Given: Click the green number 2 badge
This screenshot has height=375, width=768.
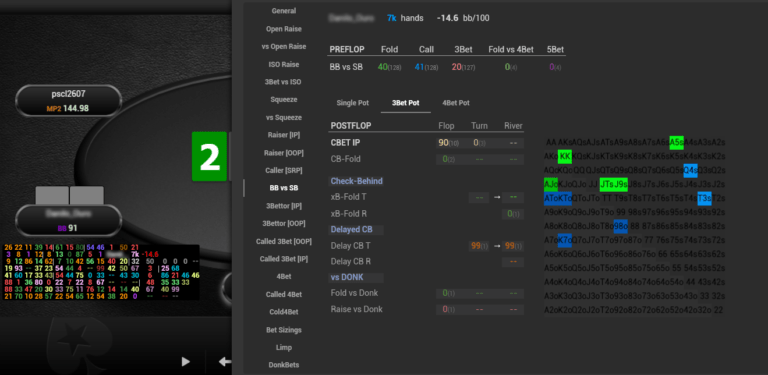Looking at the screenshot, I should (x=210, y=156).
